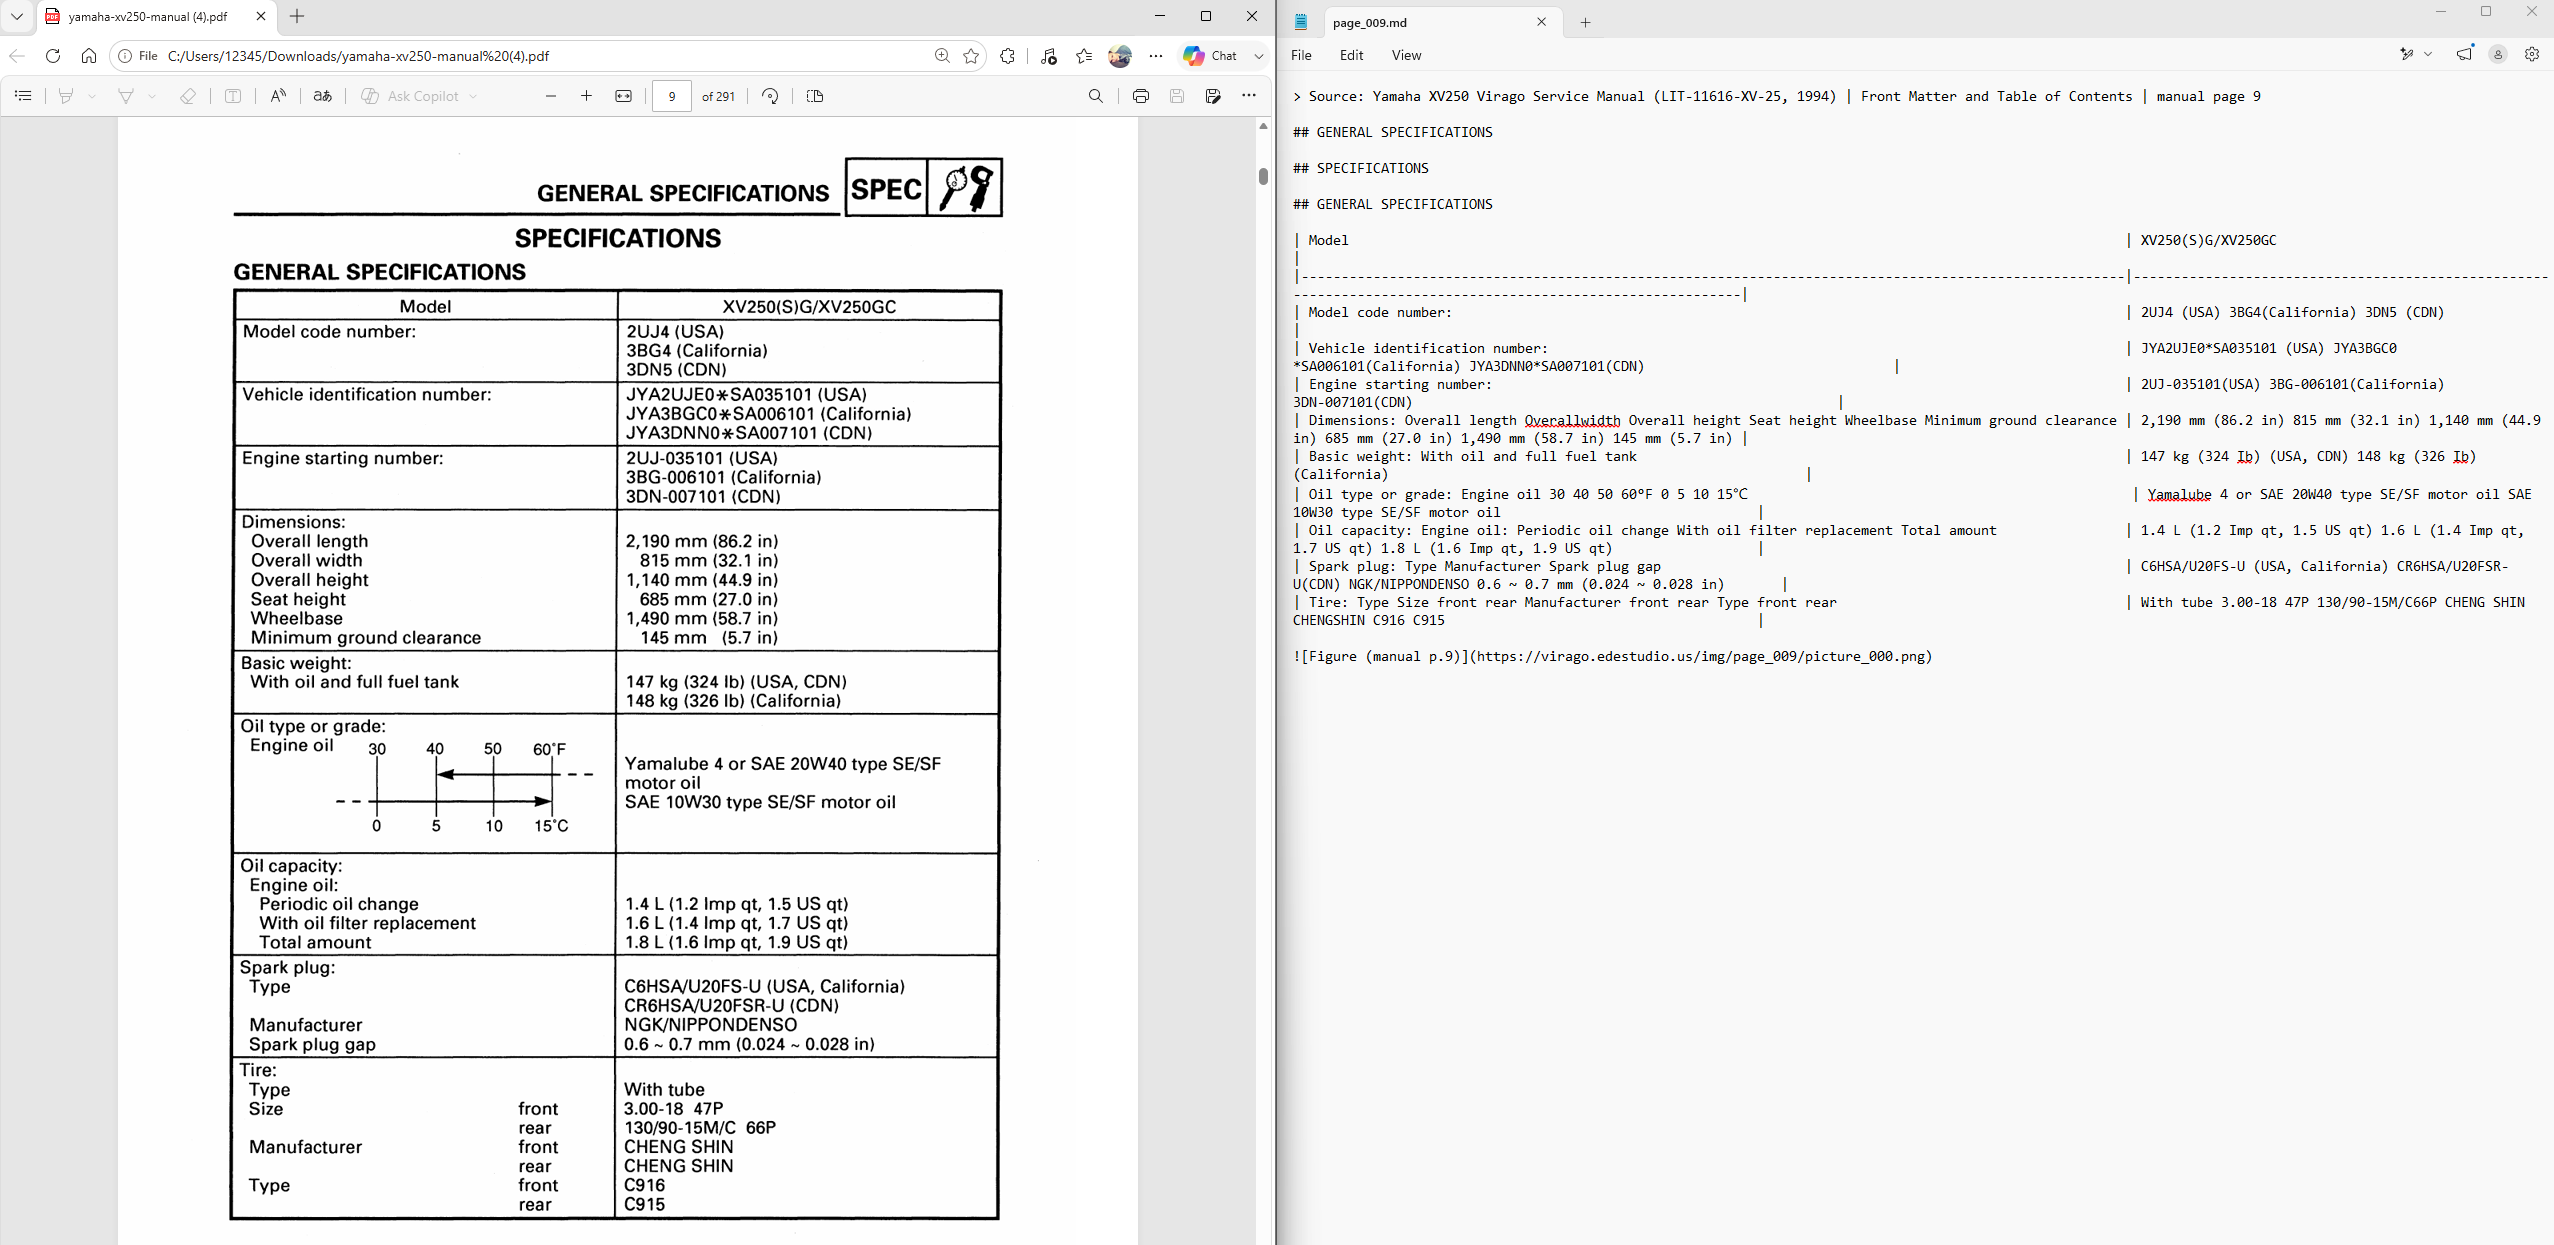Viewport: 2554px width, 1245px height.
Task: Expand the Ask Copilot dropdown arrow
Action: [x=473, y=96]
